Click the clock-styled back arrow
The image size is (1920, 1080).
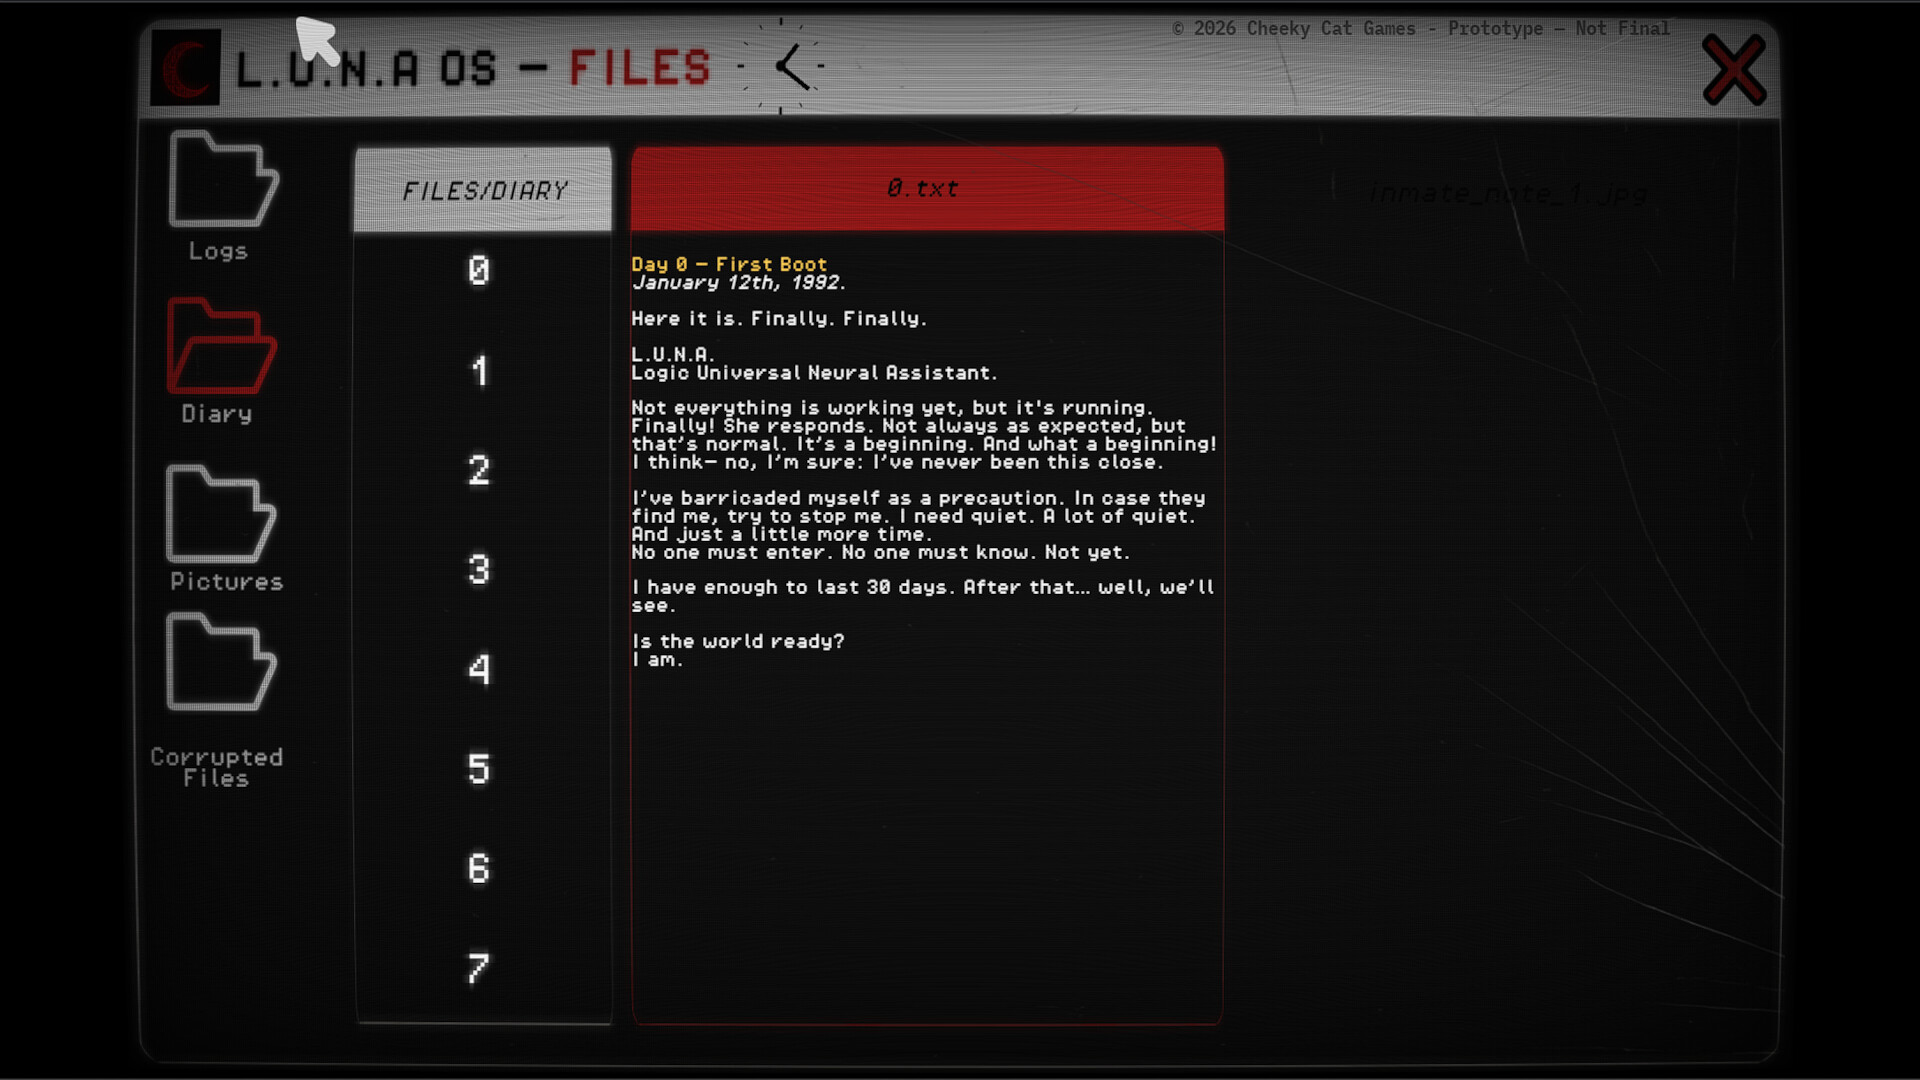coord(792,66)
